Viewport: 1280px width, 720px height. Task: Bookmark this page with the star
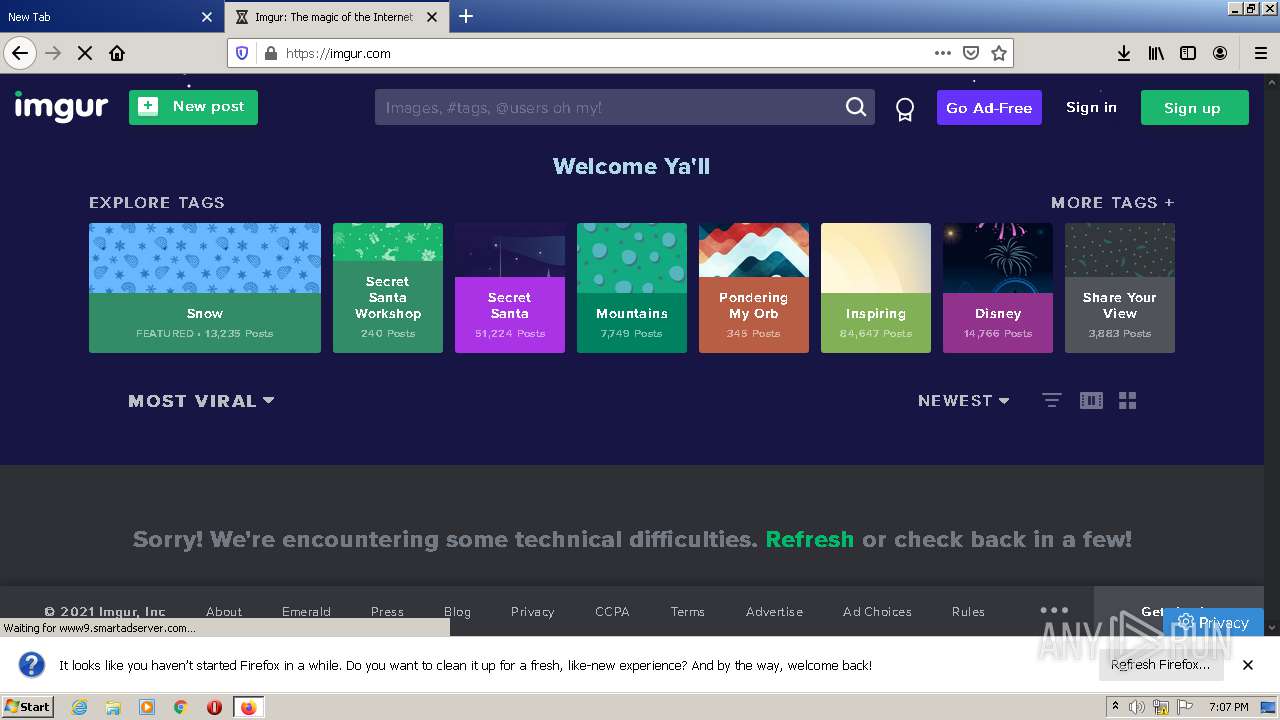998,53
